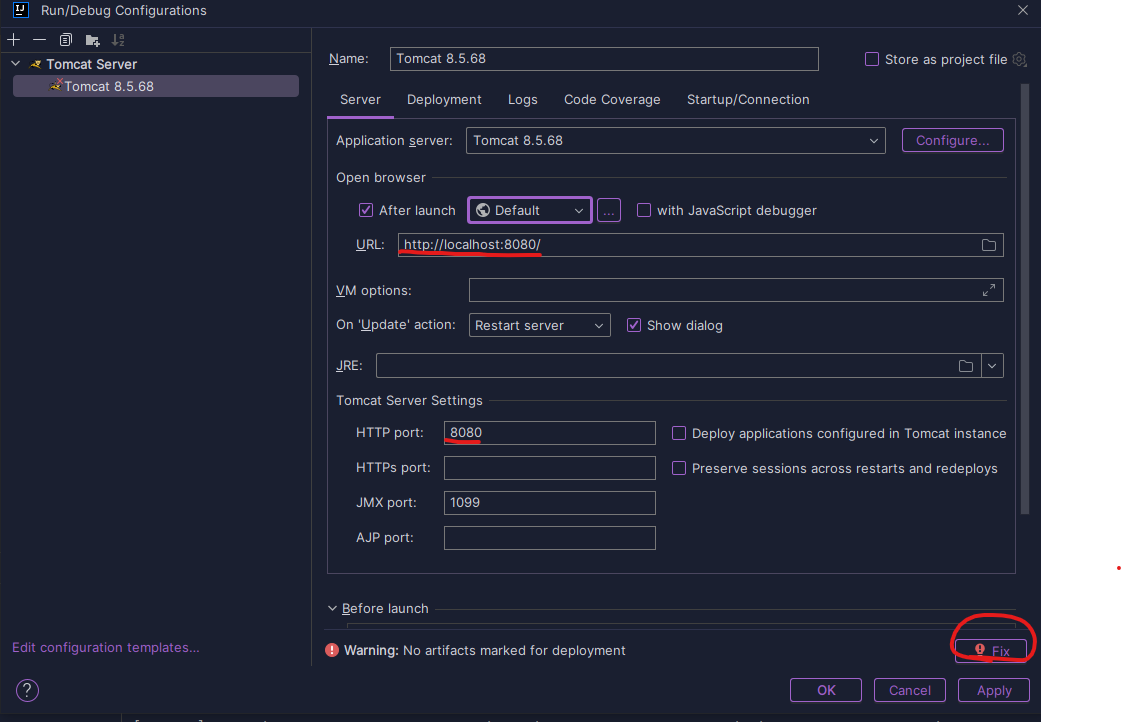Viewport: 1121px width, 722px height.
Task: Select the Tomcat 8.5.68 configuration in tree
Action: (x=156, y=86)
